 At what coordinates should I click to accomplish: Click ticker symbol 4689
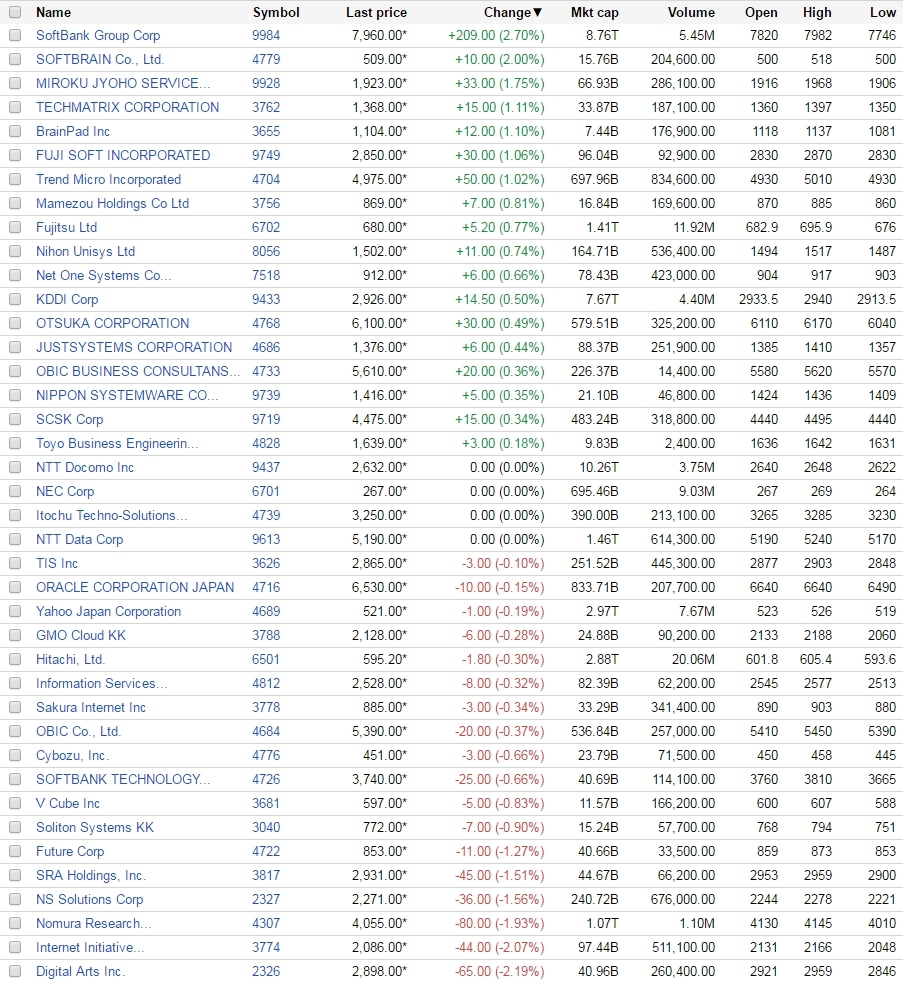[x=266, y=612]
